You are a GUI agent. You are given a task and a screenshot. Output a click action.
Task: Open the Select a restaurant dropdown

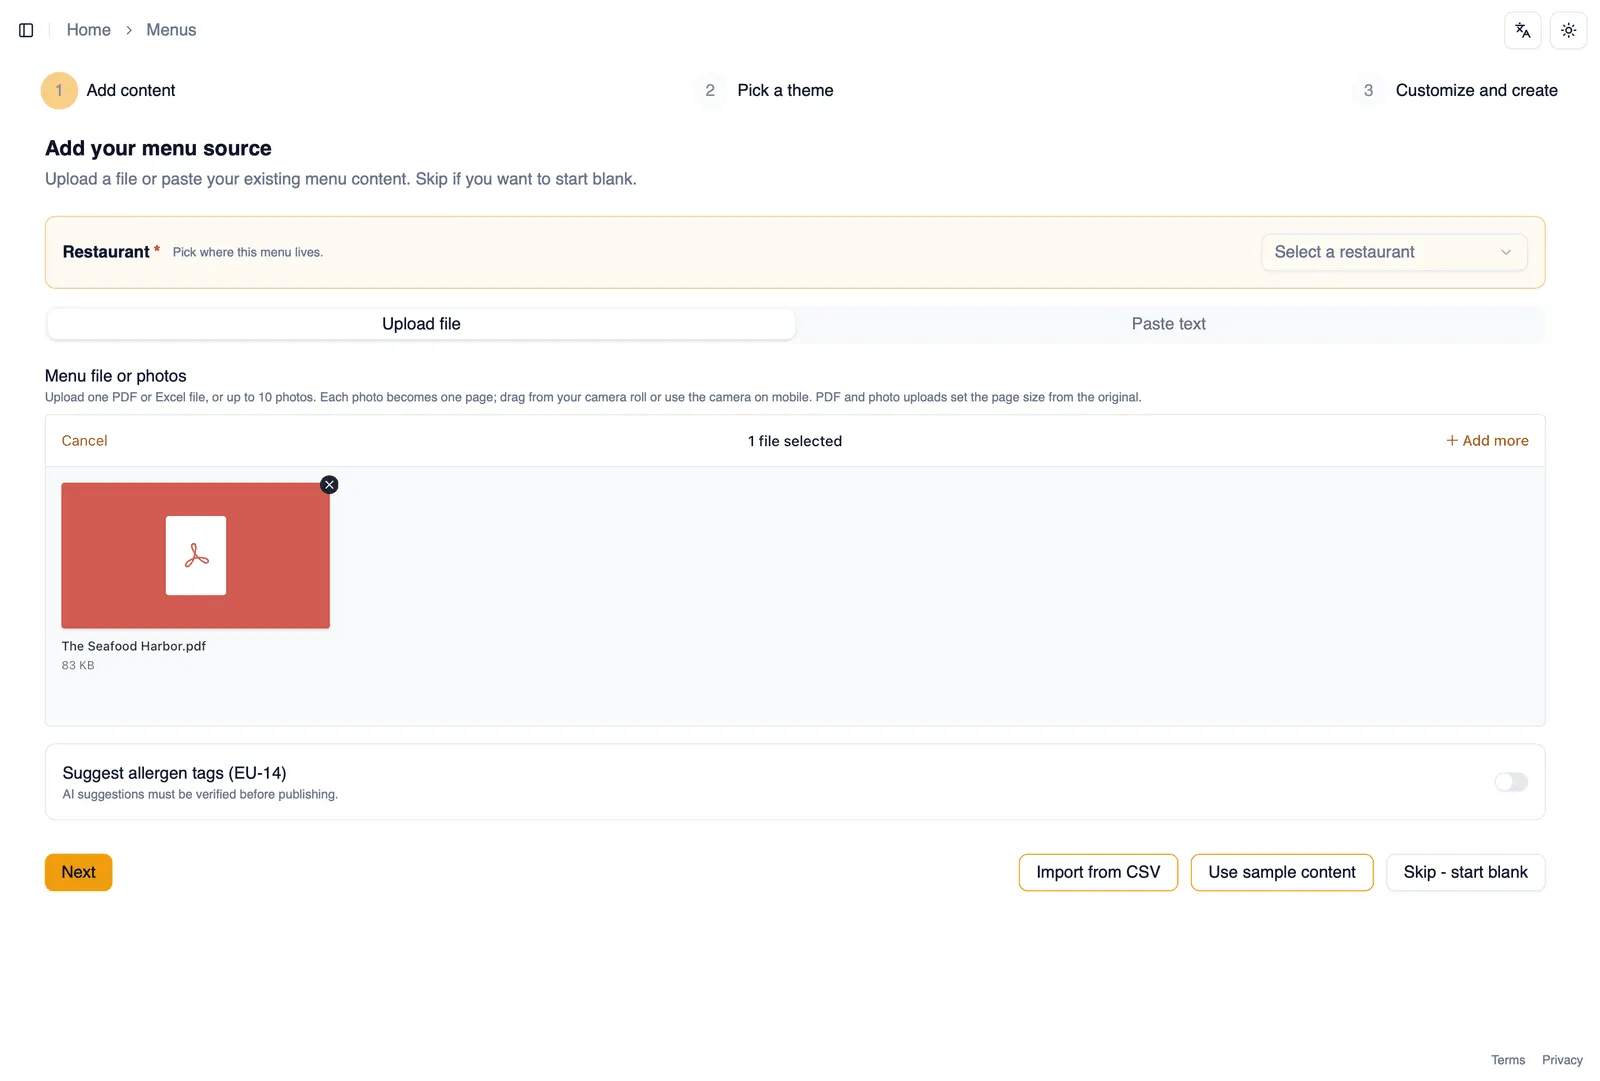coord(1394,252)
